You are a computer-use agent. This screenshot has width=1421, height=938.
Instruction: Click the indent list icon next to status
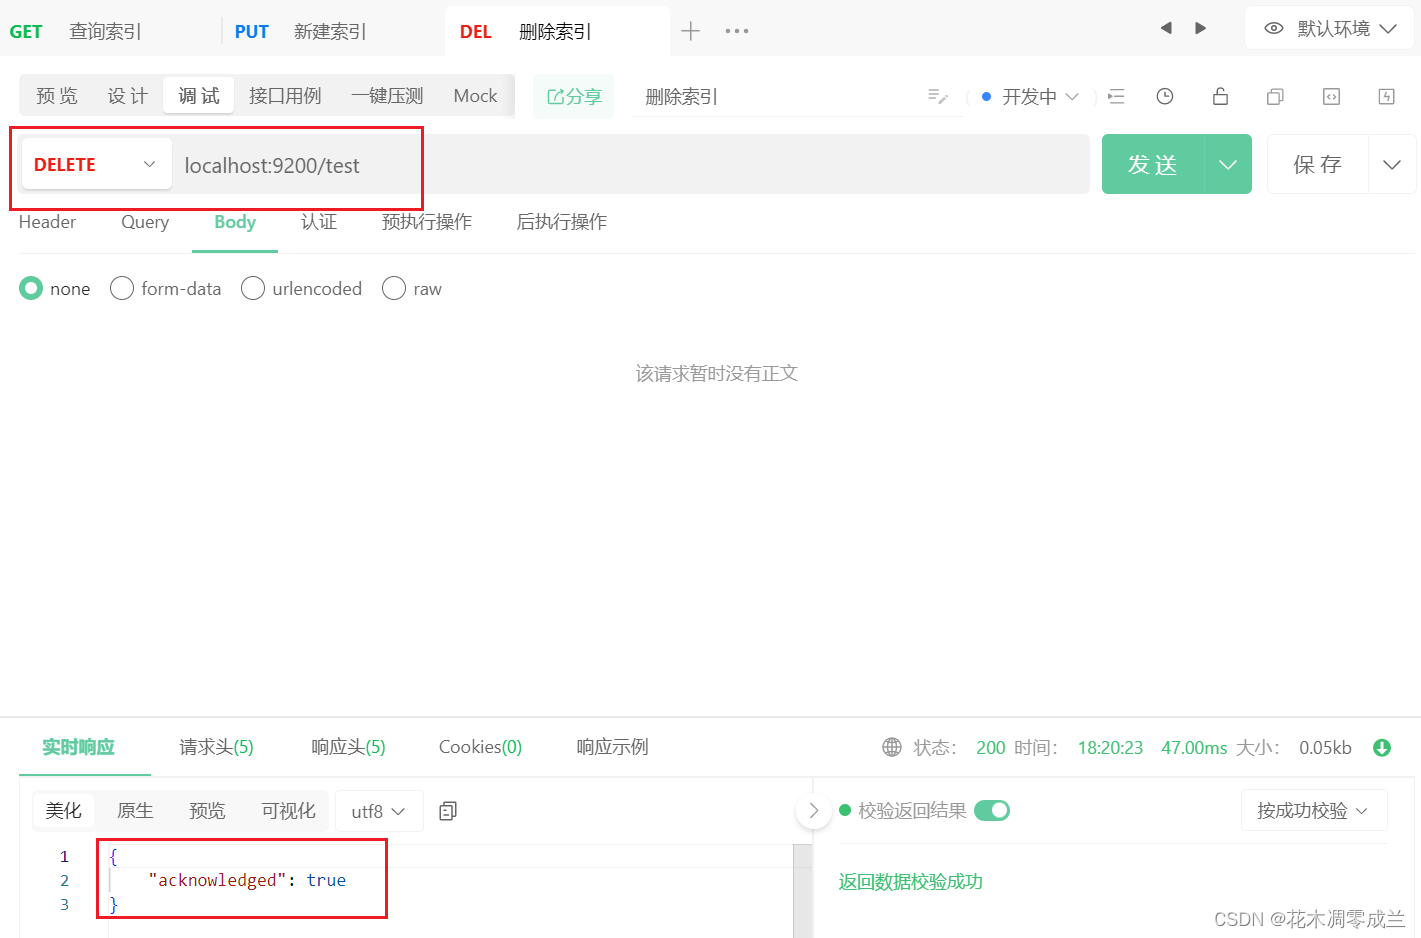[x=1116, y=97]
